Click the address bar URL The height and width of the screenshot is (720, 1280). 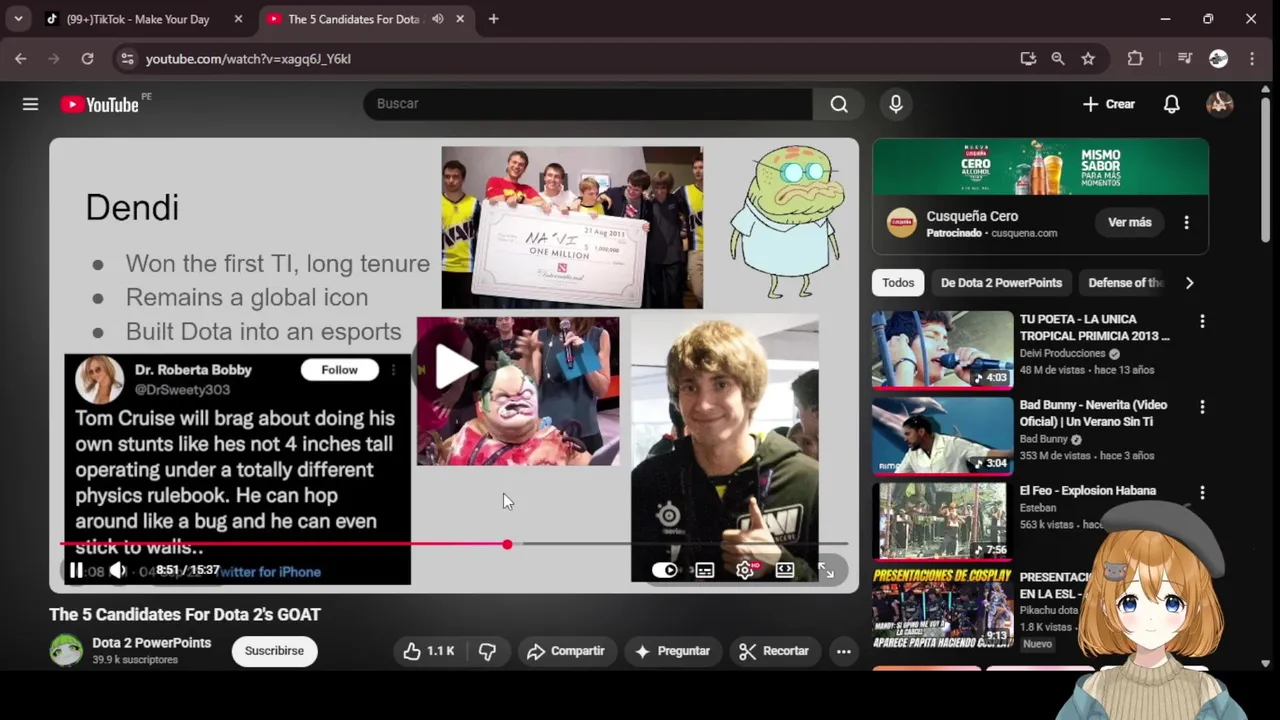pyautogui.click(x=248, y=59)
